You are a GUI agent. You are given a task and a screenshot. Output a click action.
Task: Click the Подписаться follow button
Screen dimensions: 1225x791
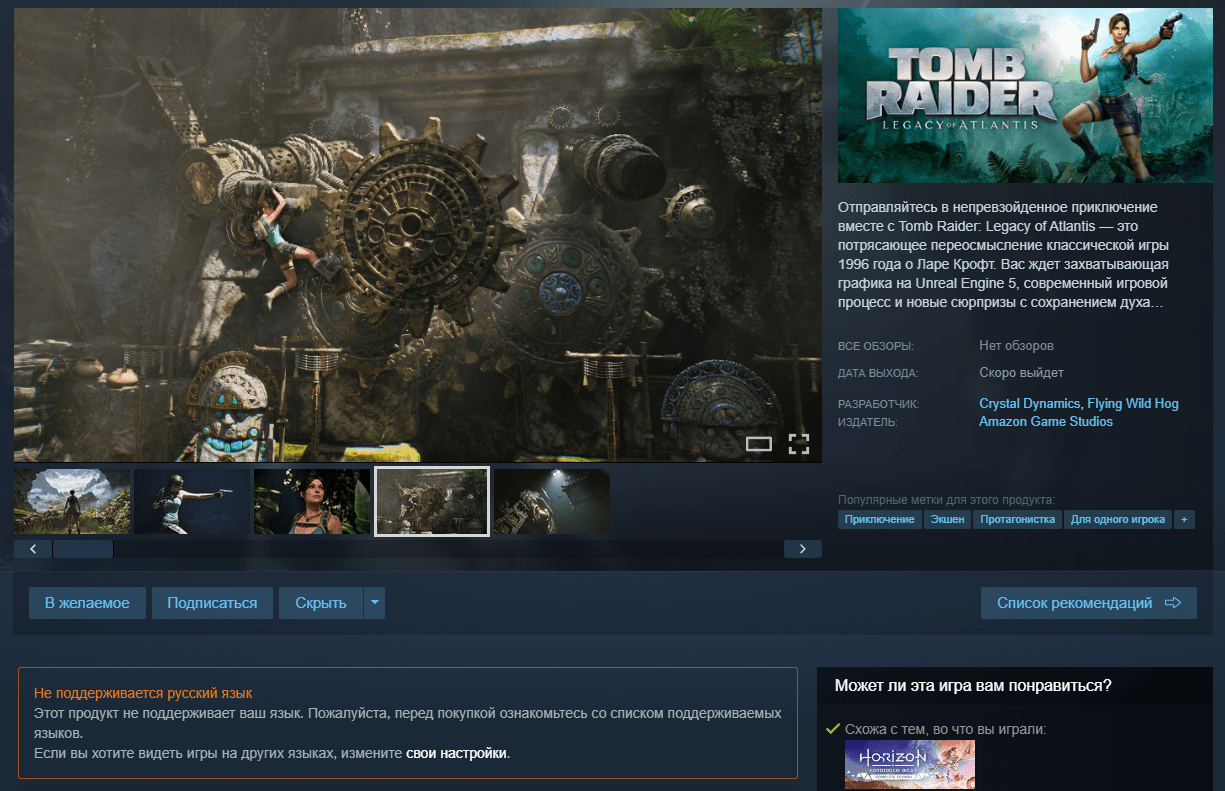pyautogui.click(x=212, y=603)
